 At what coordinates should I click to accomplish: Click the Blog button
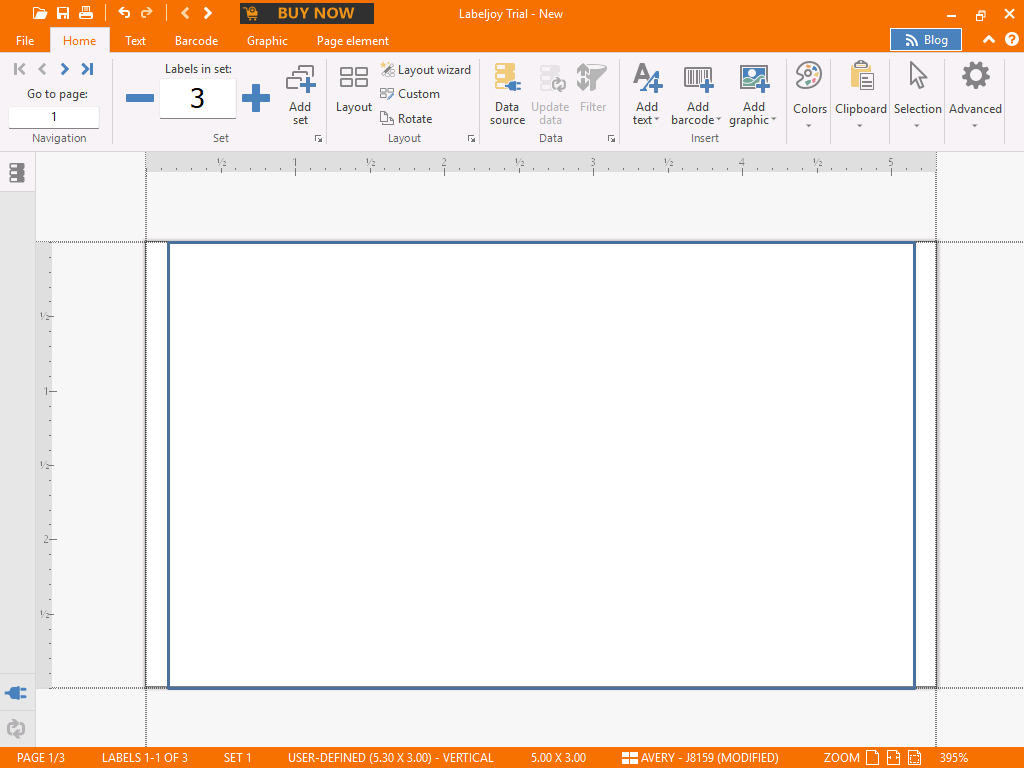coord(925,40)
